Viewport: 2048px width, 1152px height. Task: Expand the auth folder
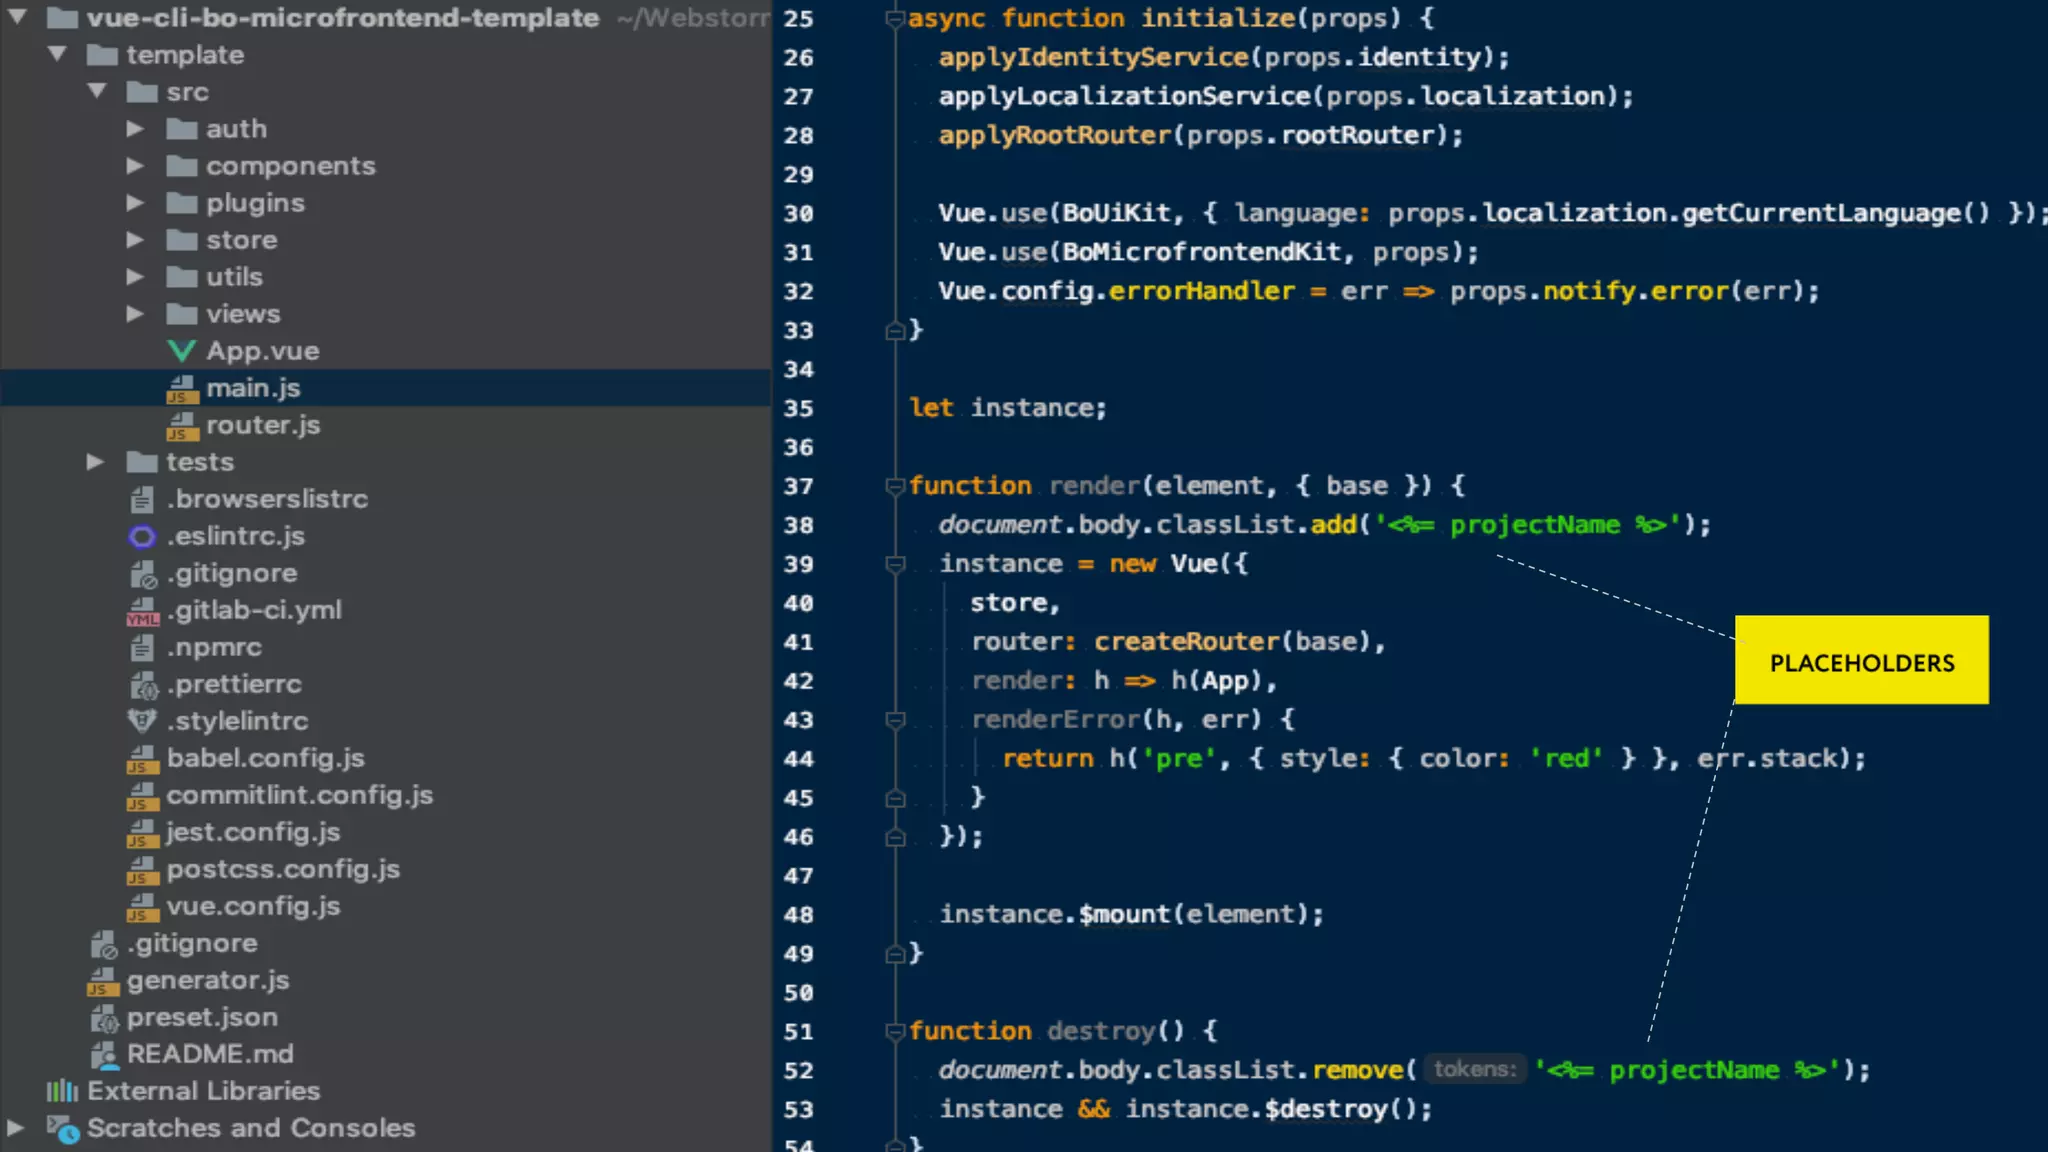(x=135, y=129)
